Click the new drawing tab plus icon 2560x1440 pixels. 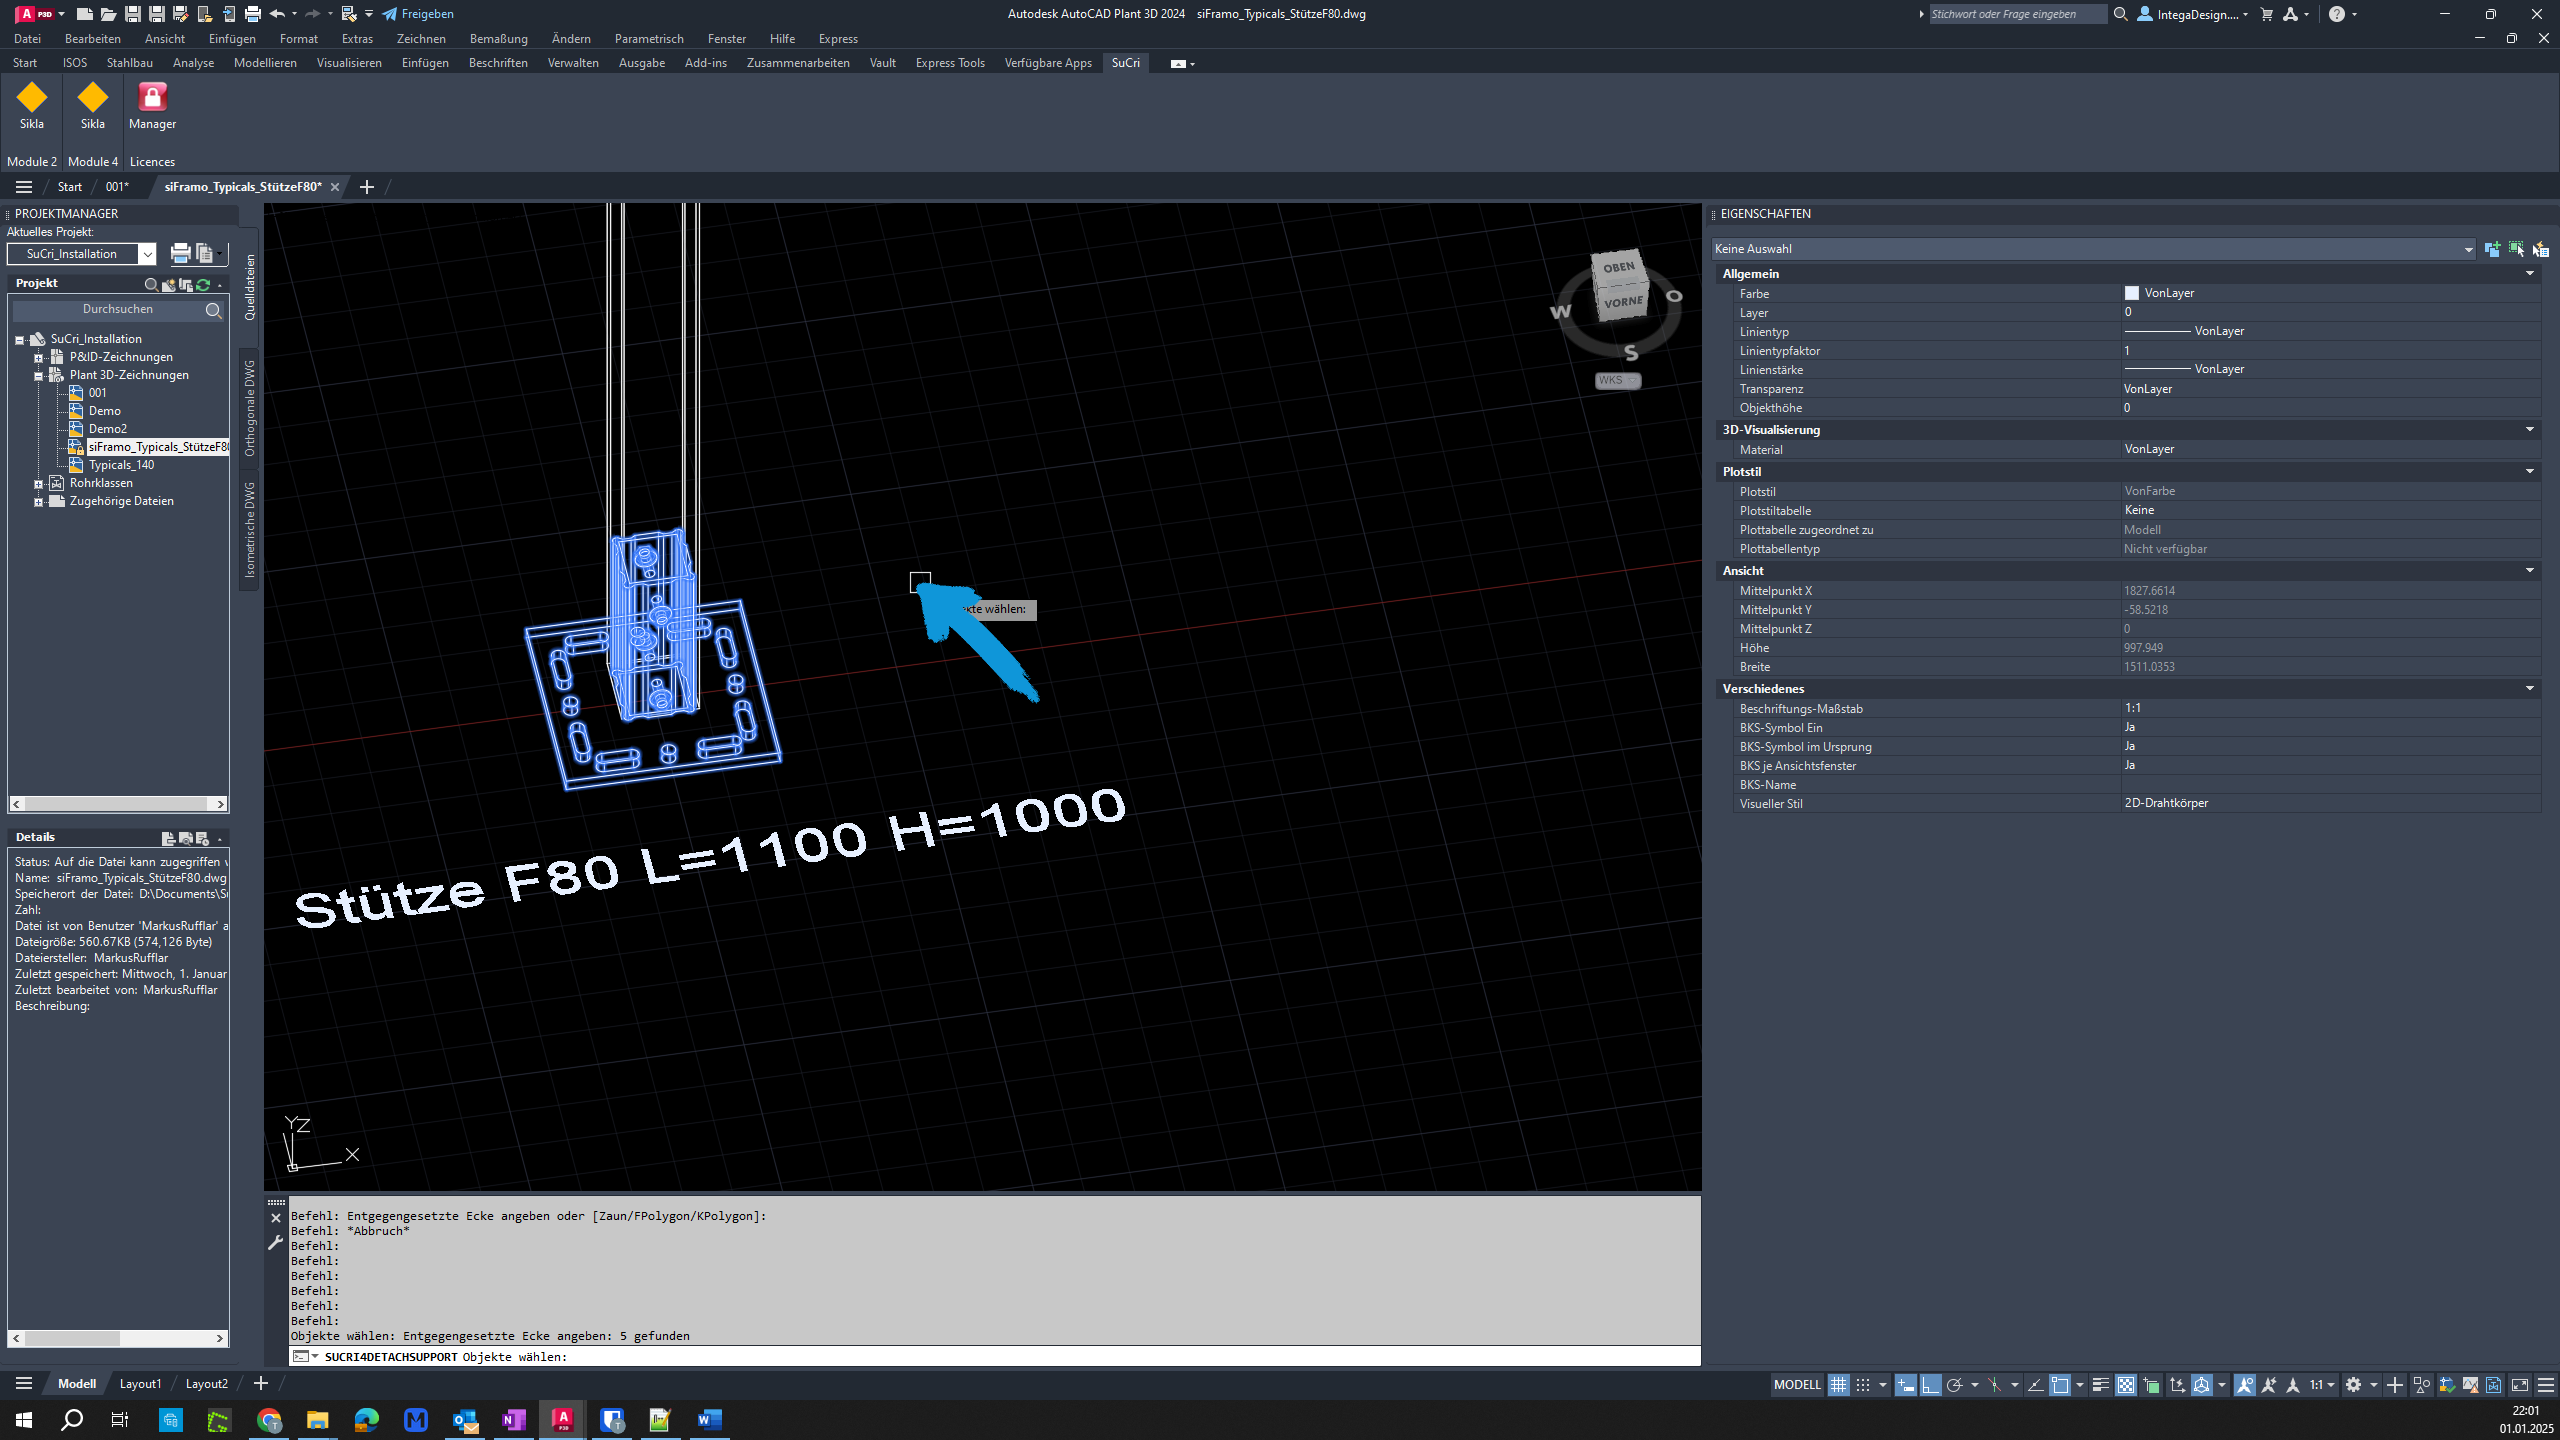[367, 186]
